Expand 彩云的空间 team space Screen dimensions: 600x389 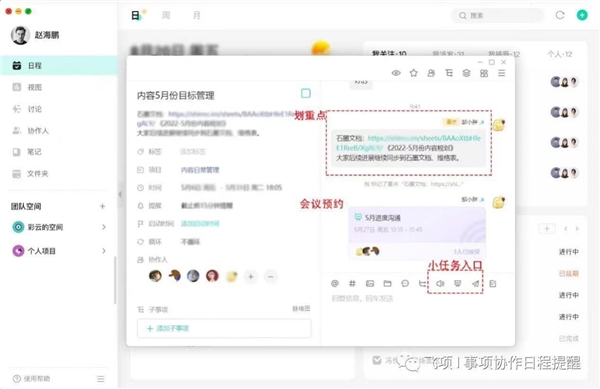(104, 227)
